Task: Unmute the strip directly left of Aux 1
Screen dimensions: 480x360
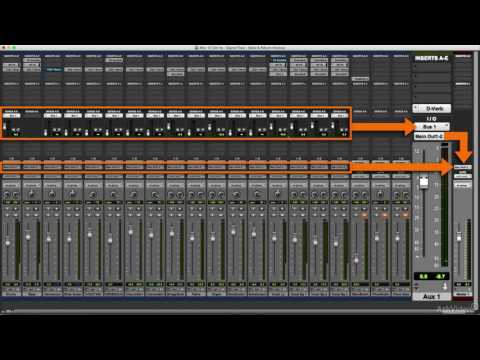Action: coord(405,215)
